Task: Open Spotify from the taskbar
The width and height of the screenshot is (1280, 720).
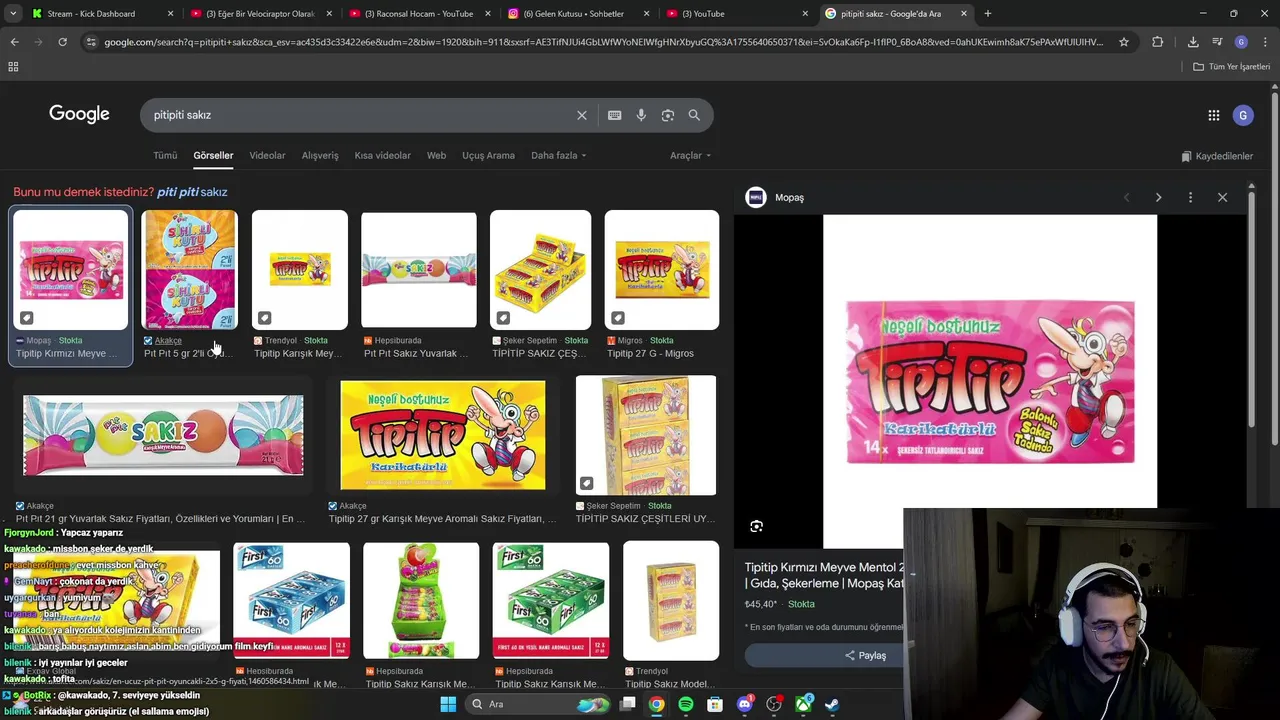Action: tap(685, 704)
